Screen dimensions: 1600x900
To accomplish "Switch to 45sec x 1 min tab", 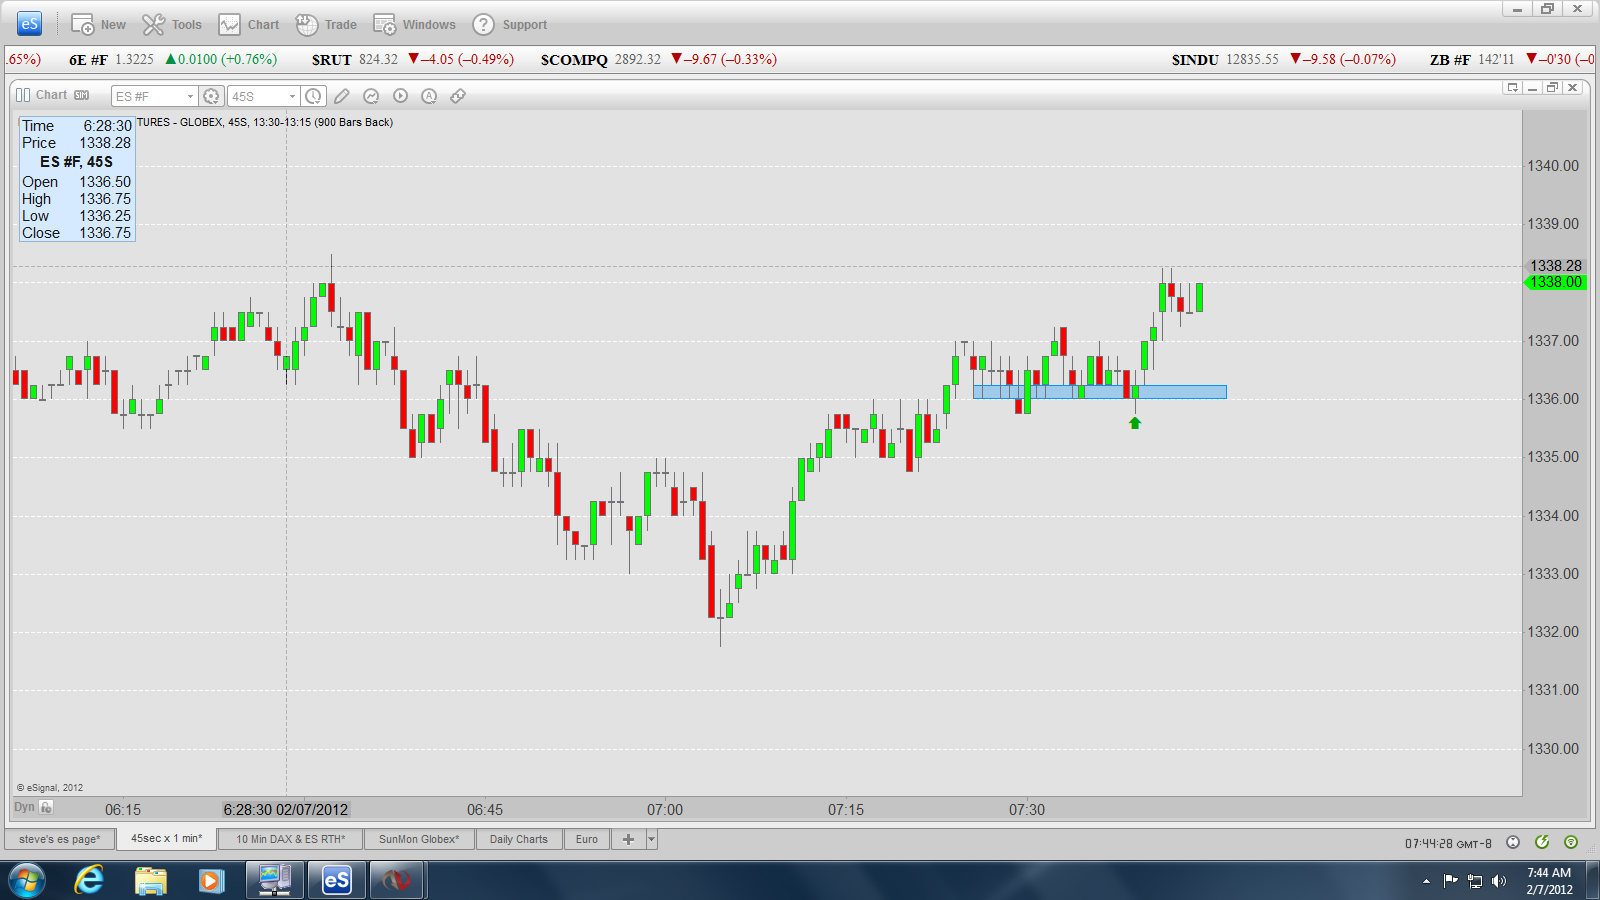I will coord(167,839).
